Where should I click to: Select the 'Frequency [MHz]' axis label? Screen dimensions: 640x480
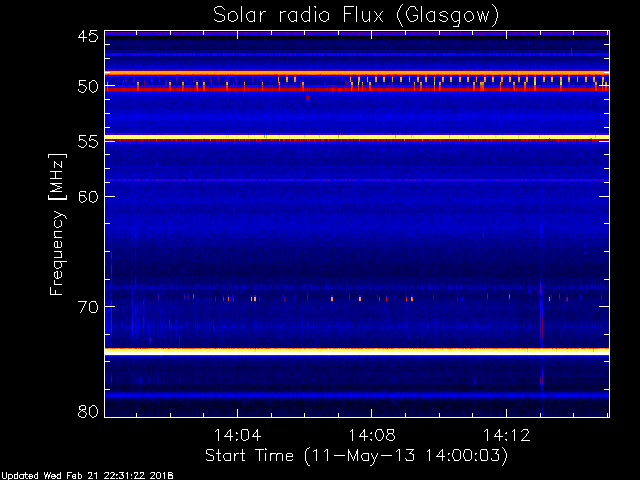point(57,224)
